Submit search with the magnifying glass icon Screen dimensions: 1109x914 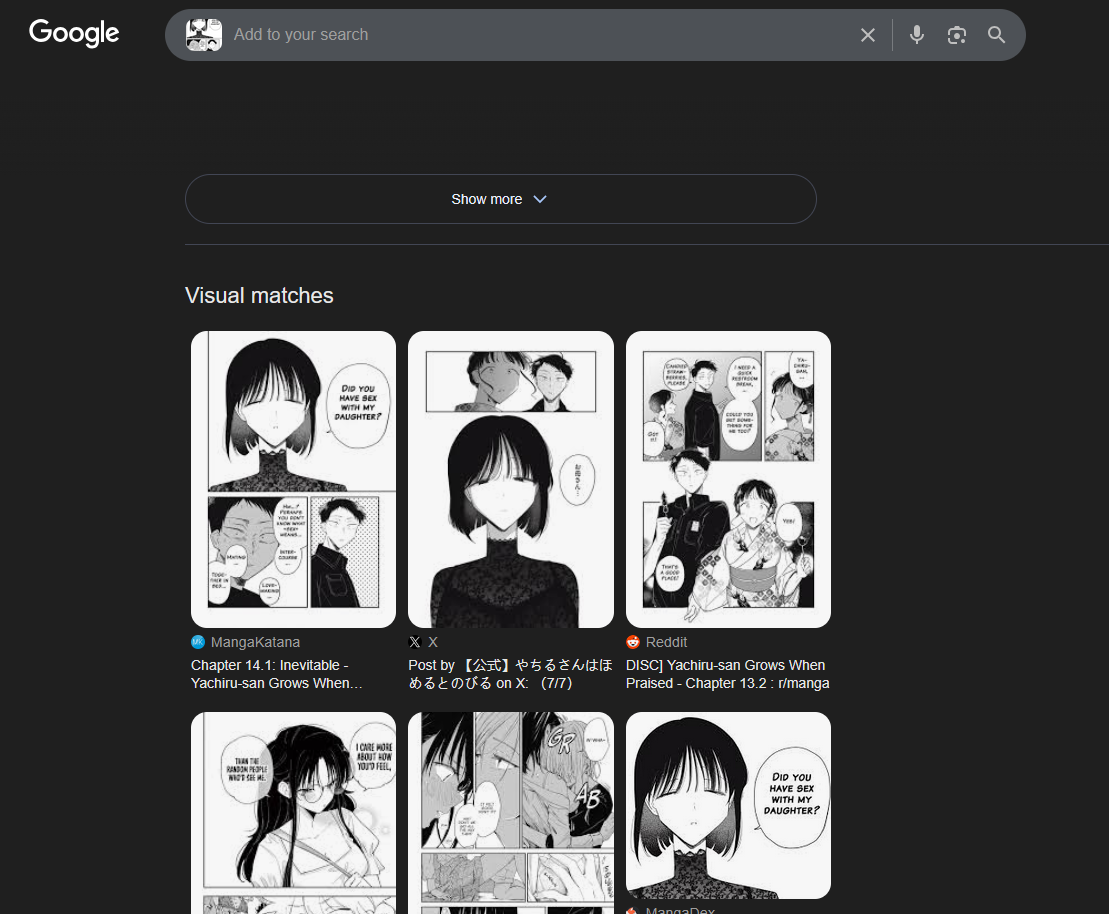click(x=996, y=35)
